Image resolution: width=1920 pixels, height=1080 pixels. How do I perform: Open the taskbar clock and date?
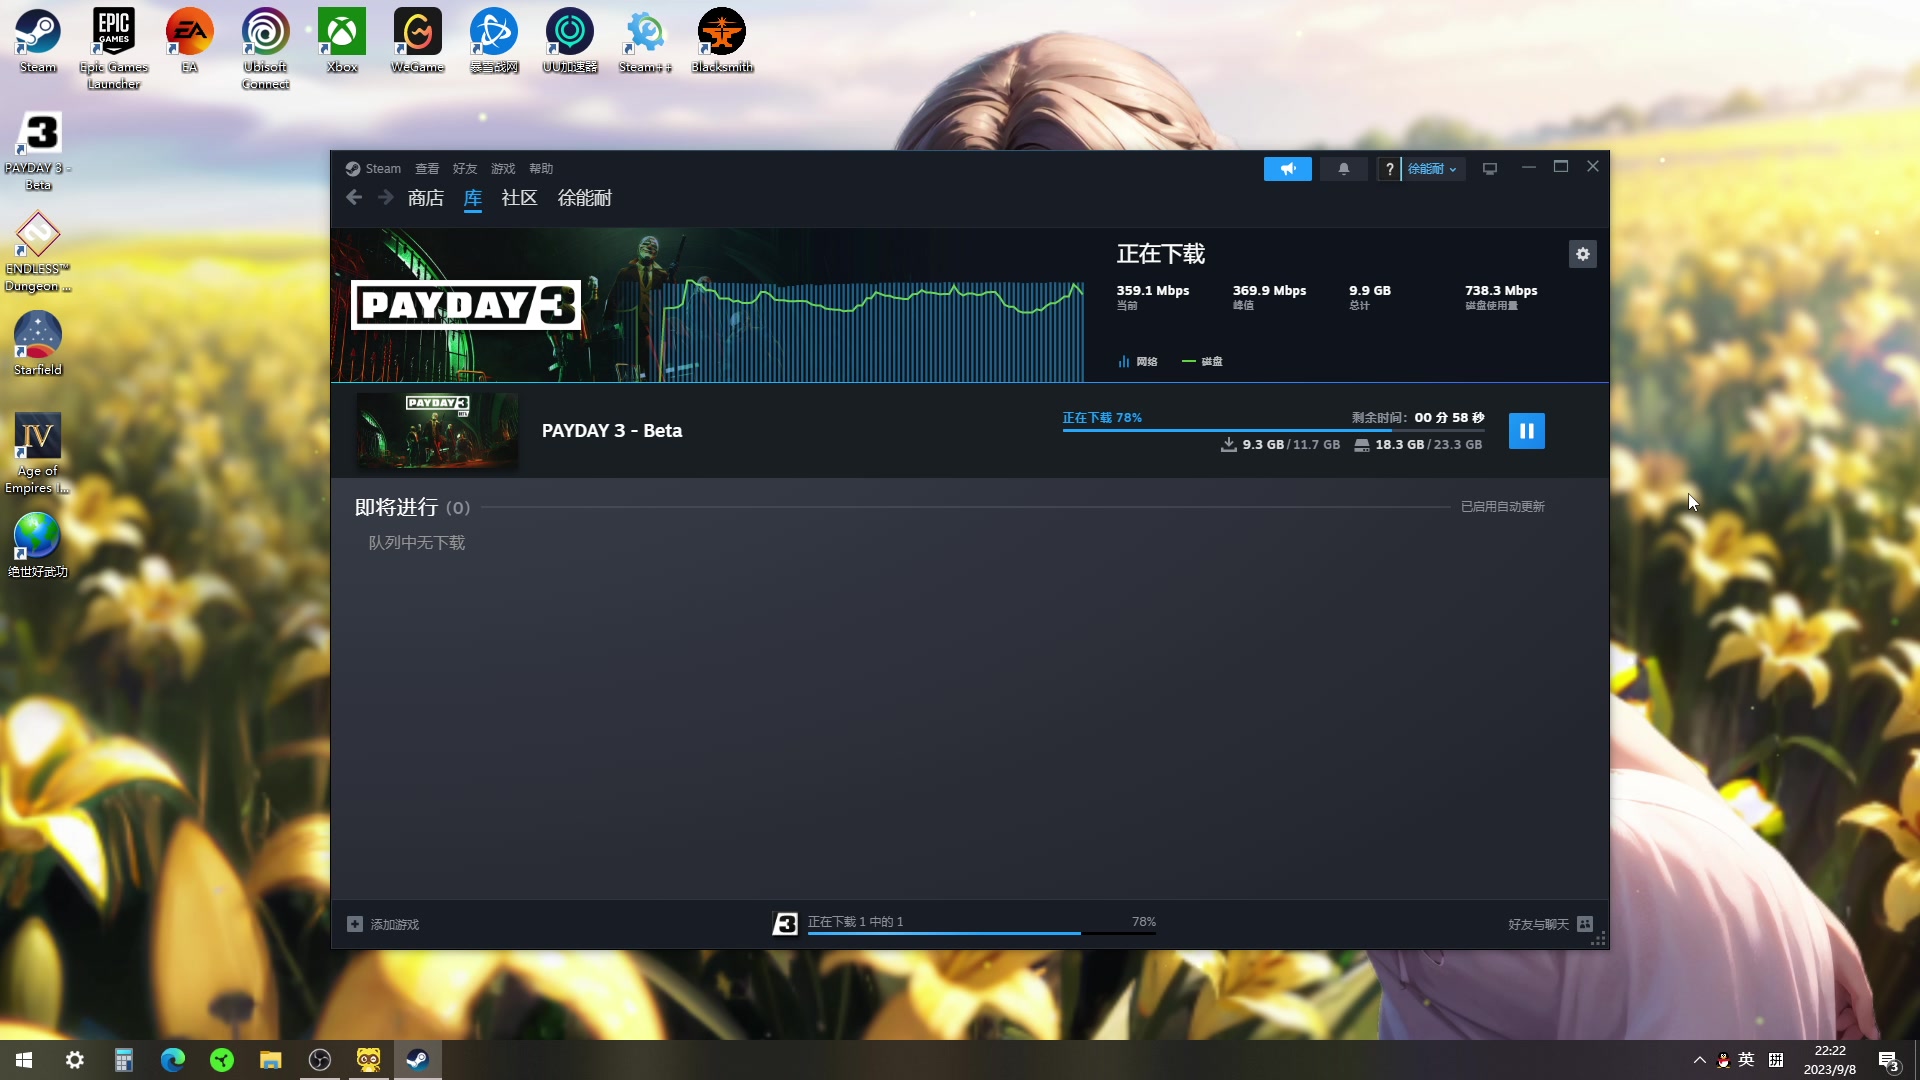1830,1060
